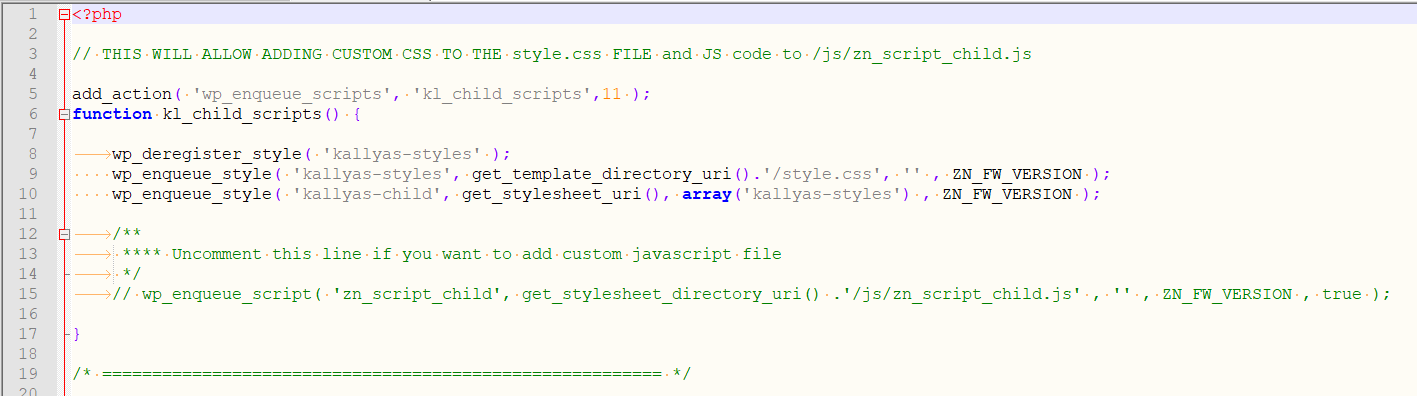Click '/js/zn_script_child.js' at the end of line 3
Screen dimensions: 1417x396
922,54
